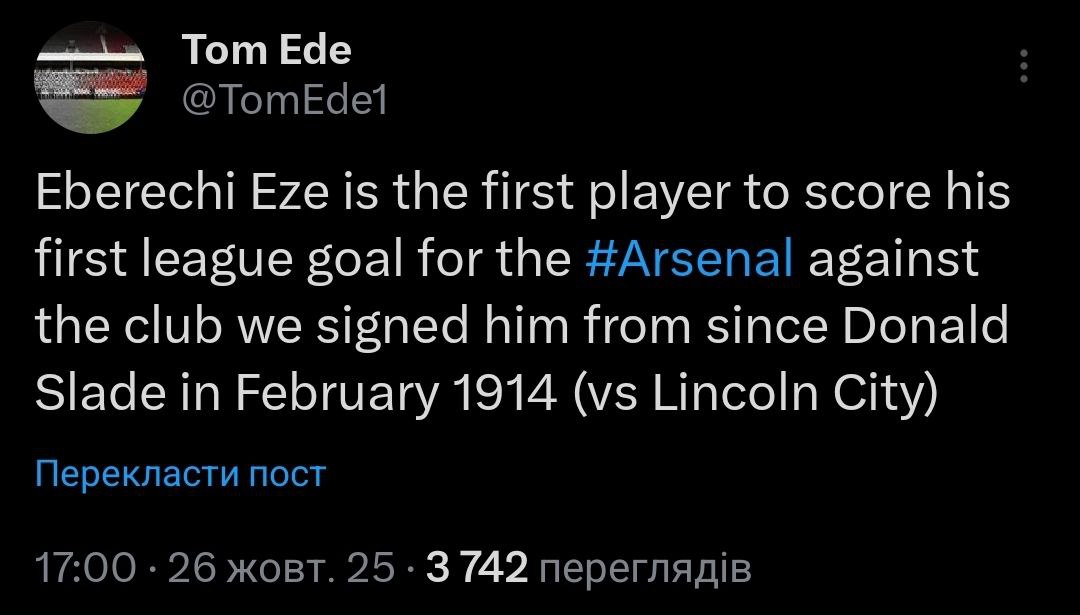Viewport: 1080px width, 615px height.
Task: Open the tweet's three-dot more options menu
Action: [1022, 67]
